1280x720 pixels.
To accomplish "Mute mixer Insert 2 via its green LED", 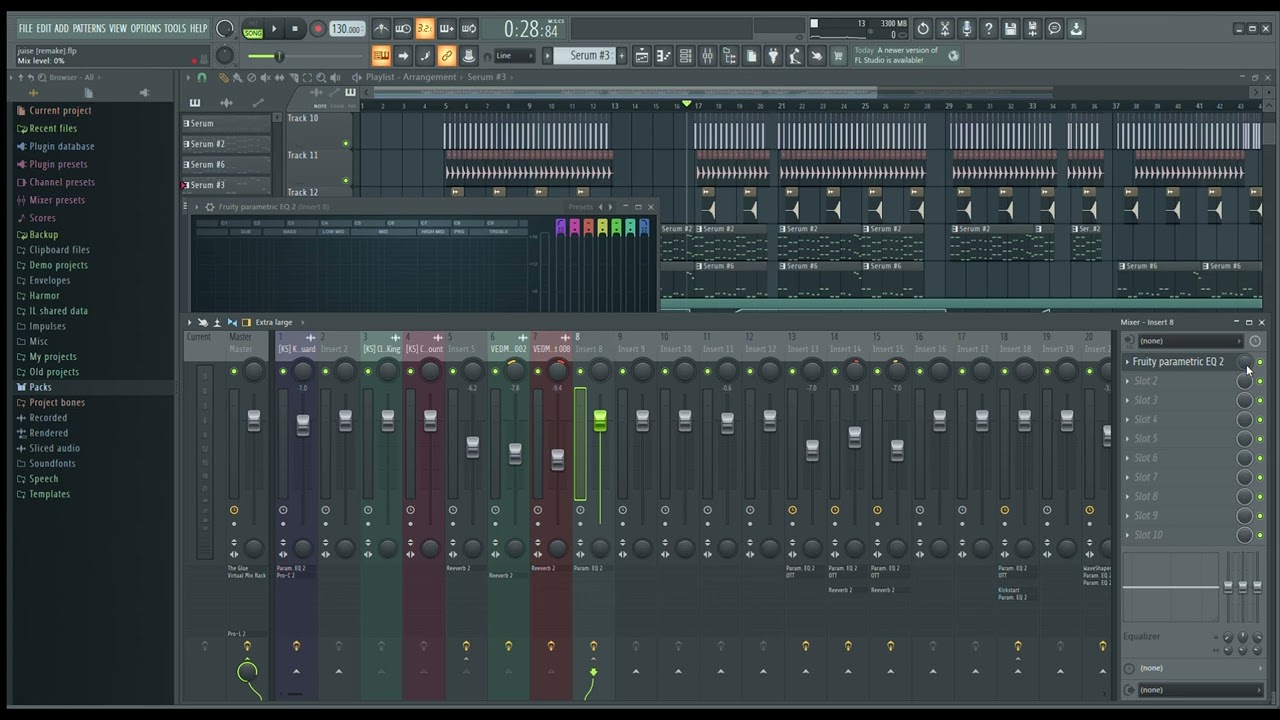I will pyautogui.click(x=325, y=371).
